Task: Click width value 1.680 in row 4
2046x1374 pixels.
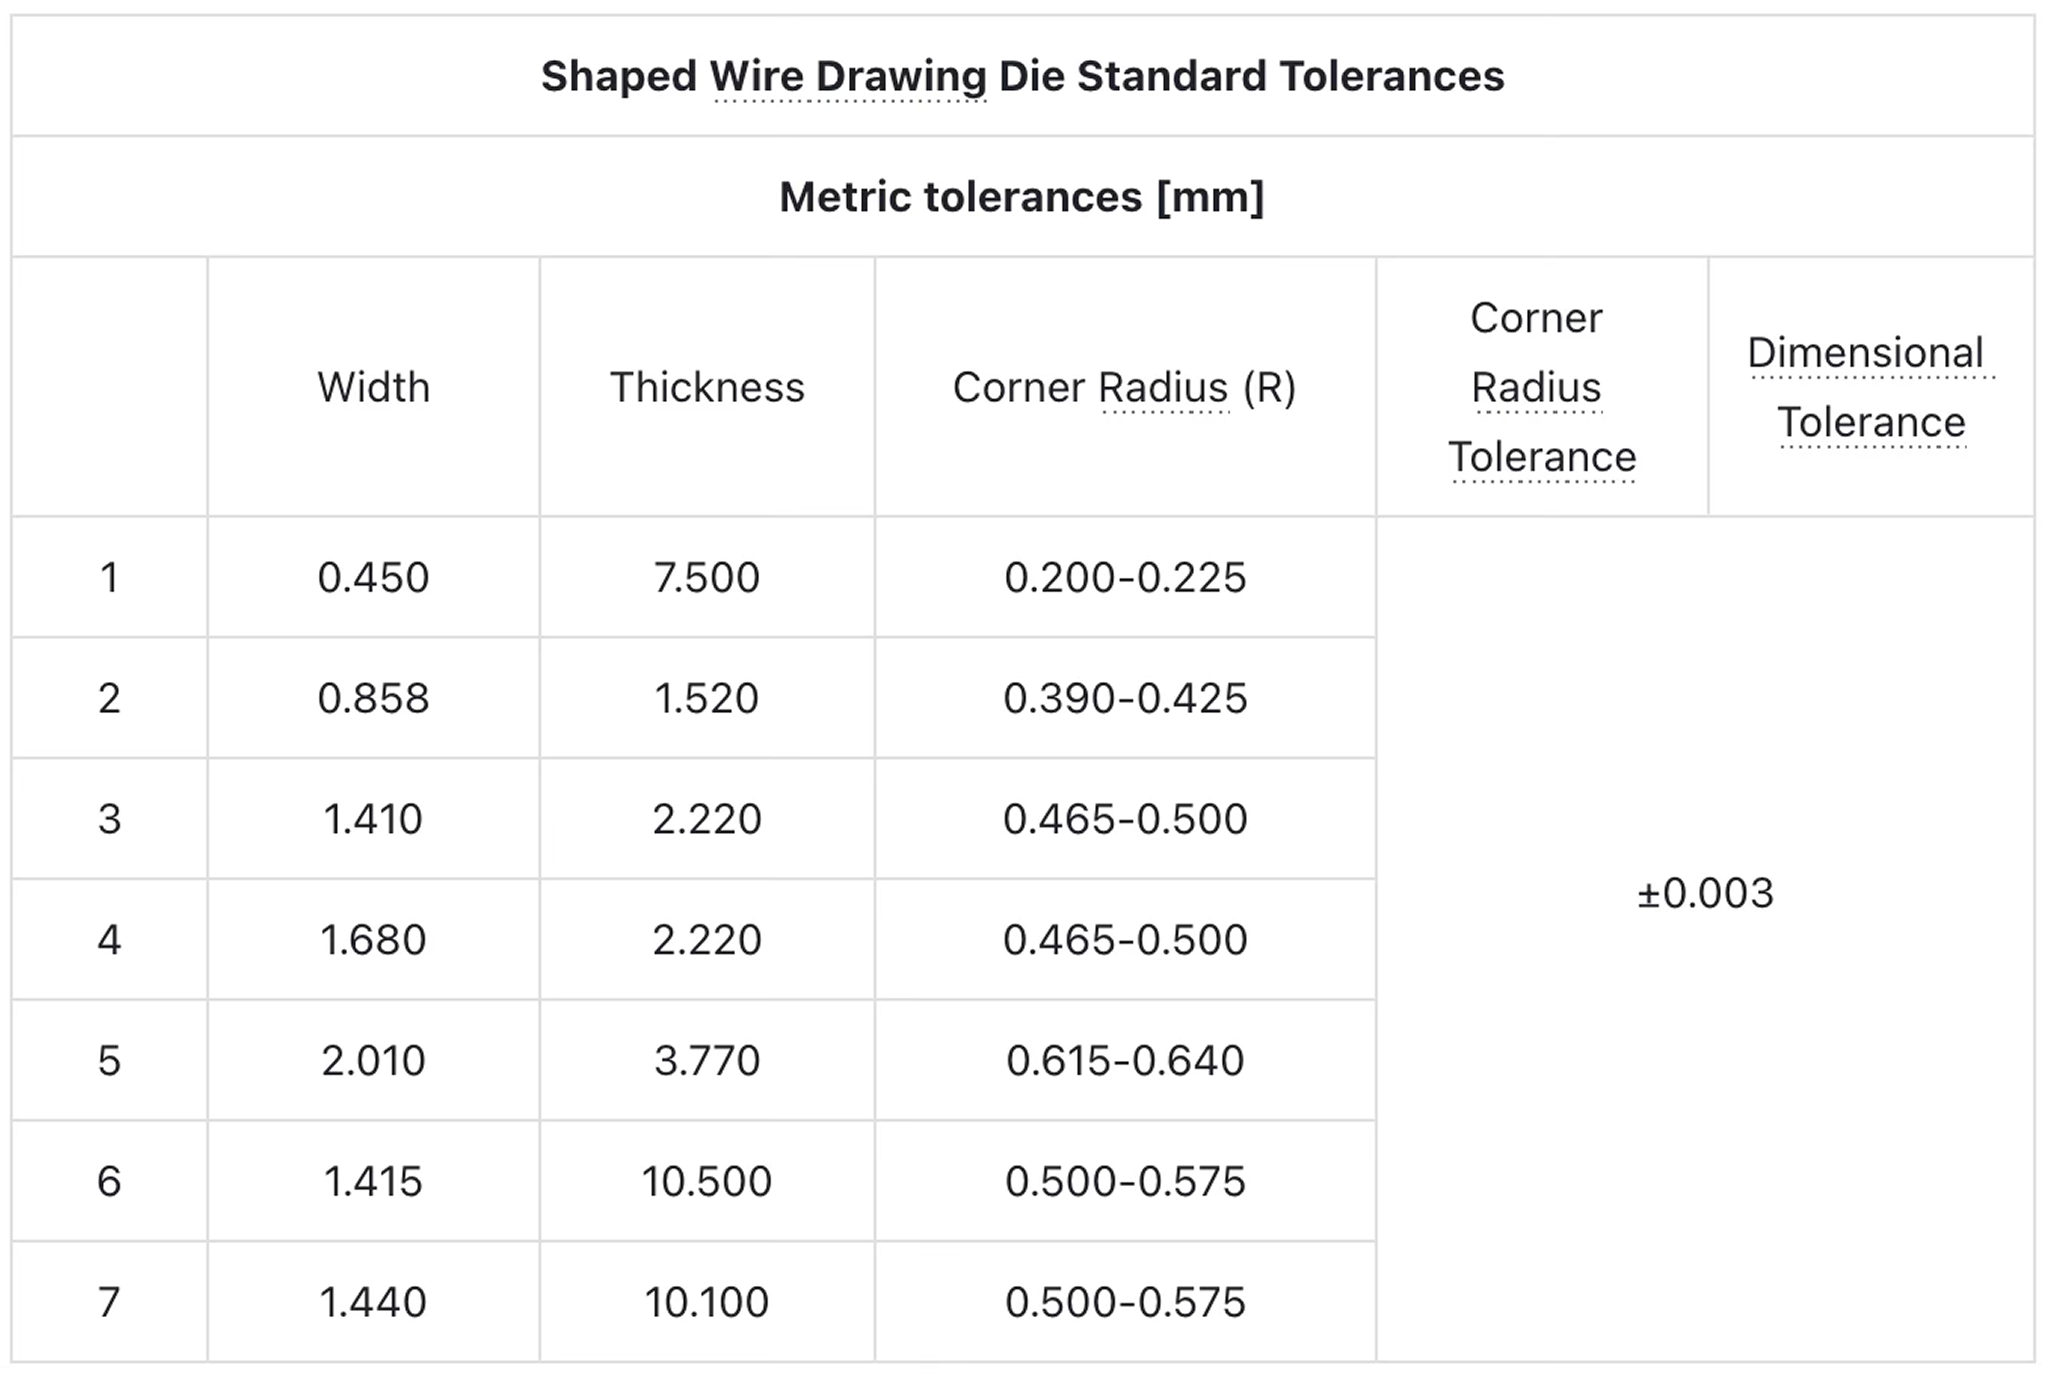Action: (373, 940)
